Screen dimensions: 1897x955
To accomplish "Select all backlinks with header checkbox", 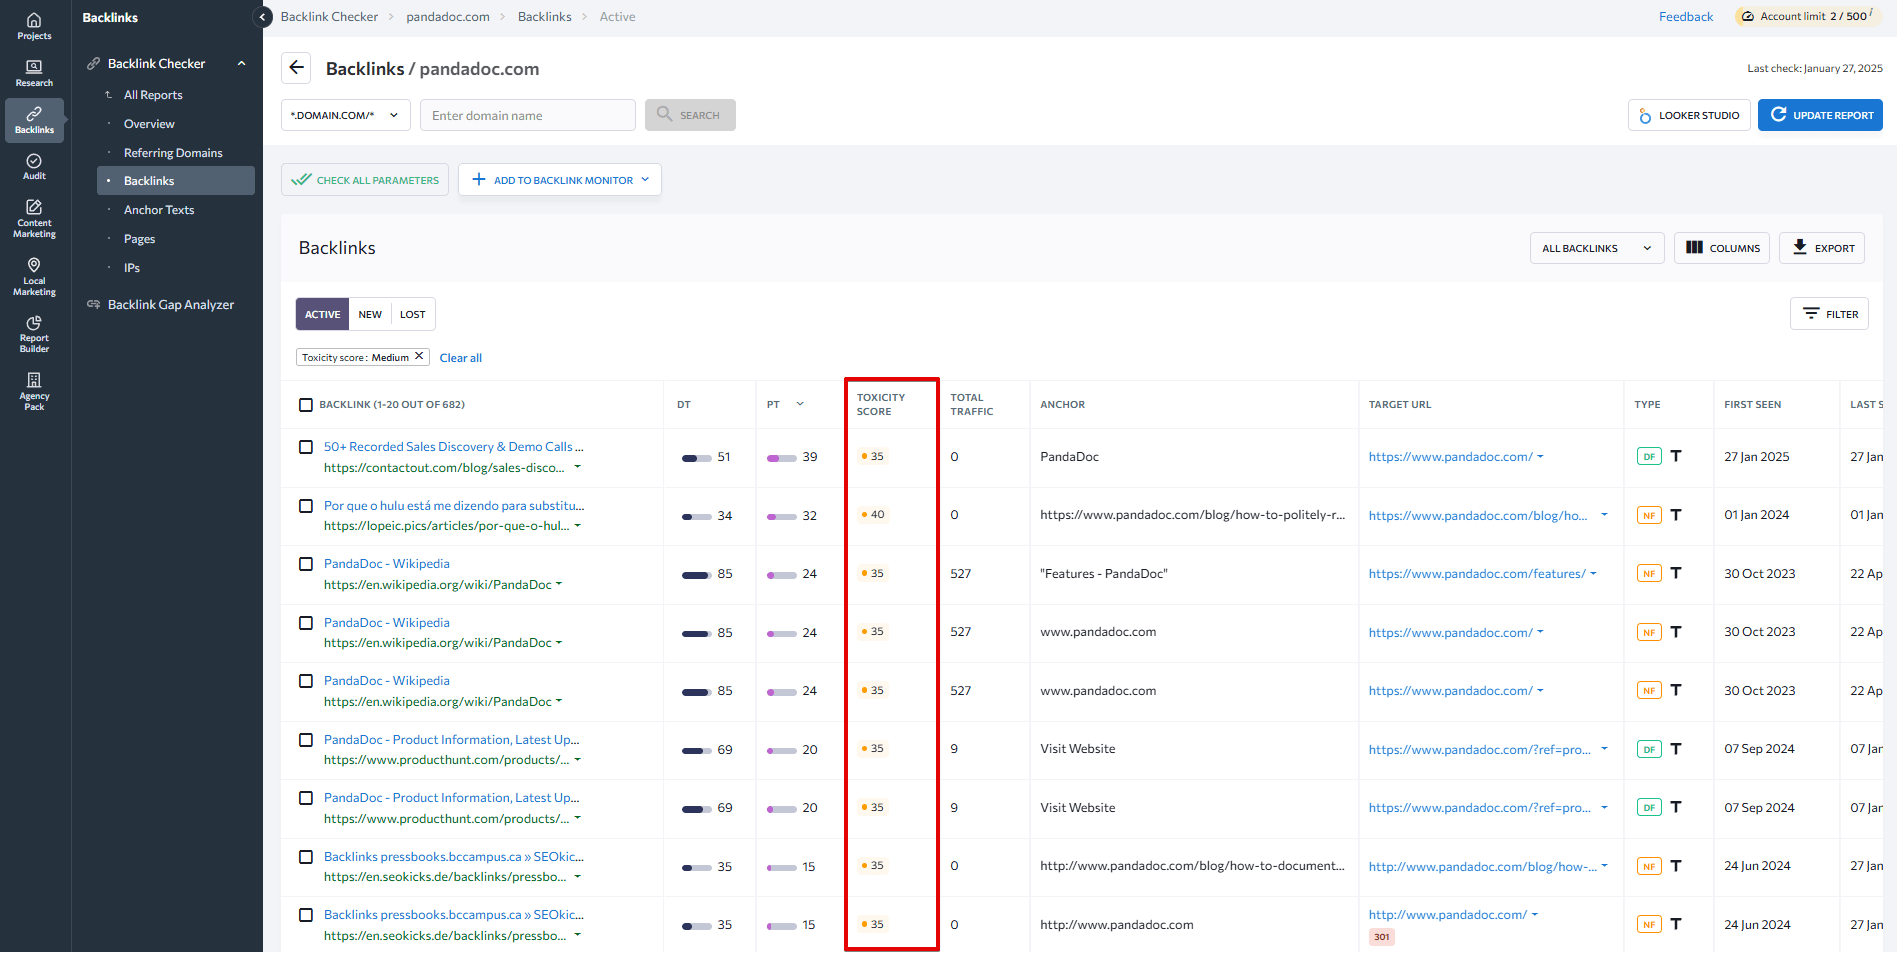I will [306, 405].
